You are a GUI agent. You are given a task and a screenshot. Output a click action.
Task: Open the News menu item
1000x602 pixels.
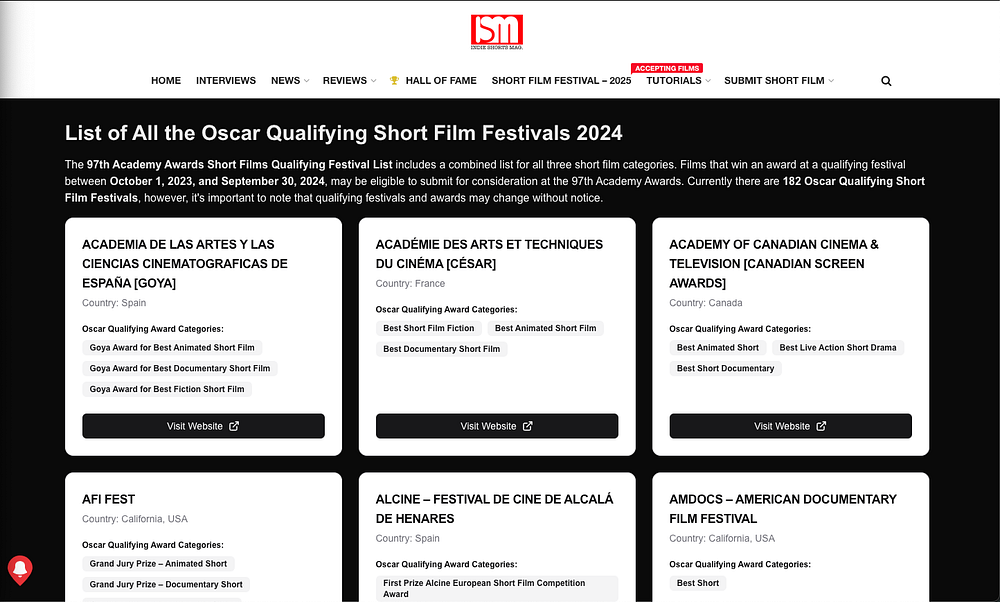pos(285,80)
